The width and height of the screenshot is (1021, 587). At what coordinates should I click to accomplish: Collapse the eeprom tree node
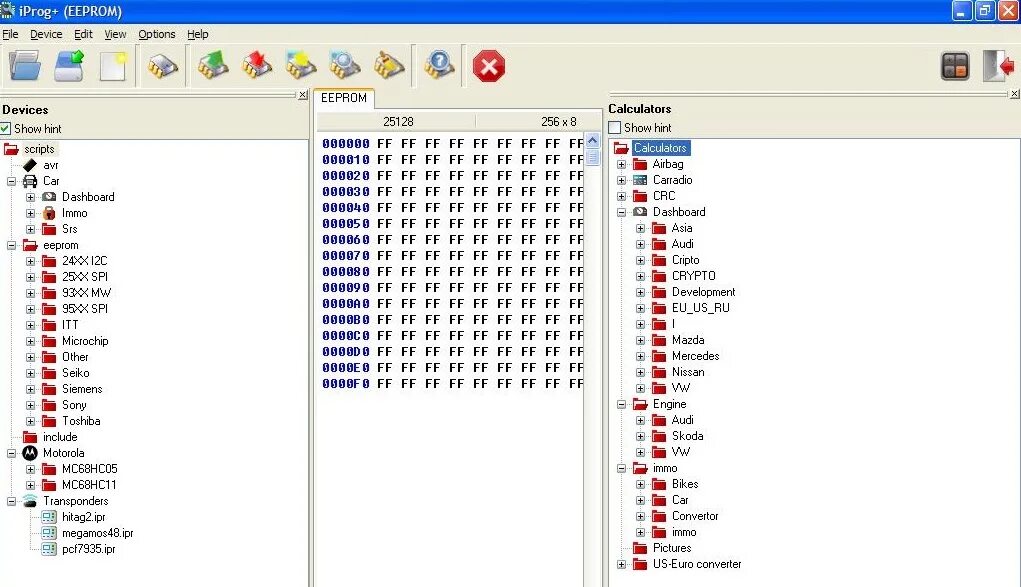(11, 246)
